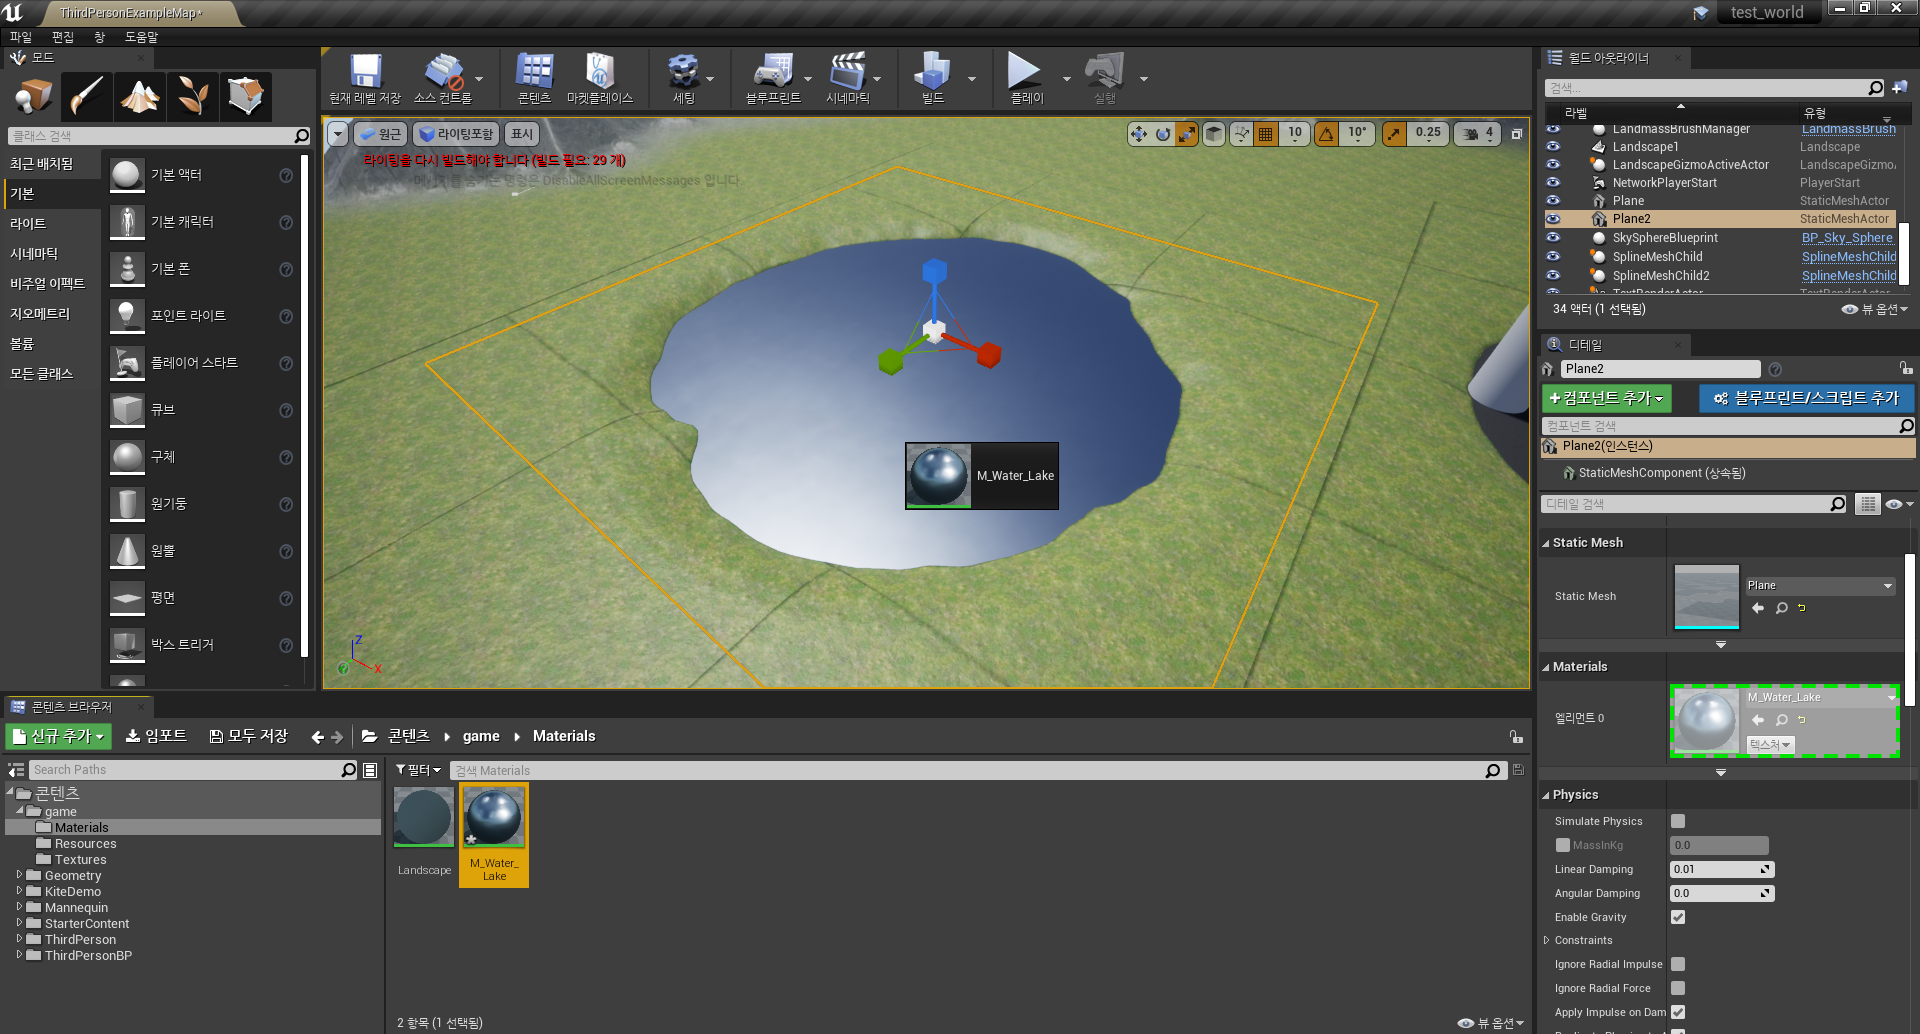Browse to Plane static mesh asset
This screenshot has width=1920, height=1034.
coord(1782,608)
